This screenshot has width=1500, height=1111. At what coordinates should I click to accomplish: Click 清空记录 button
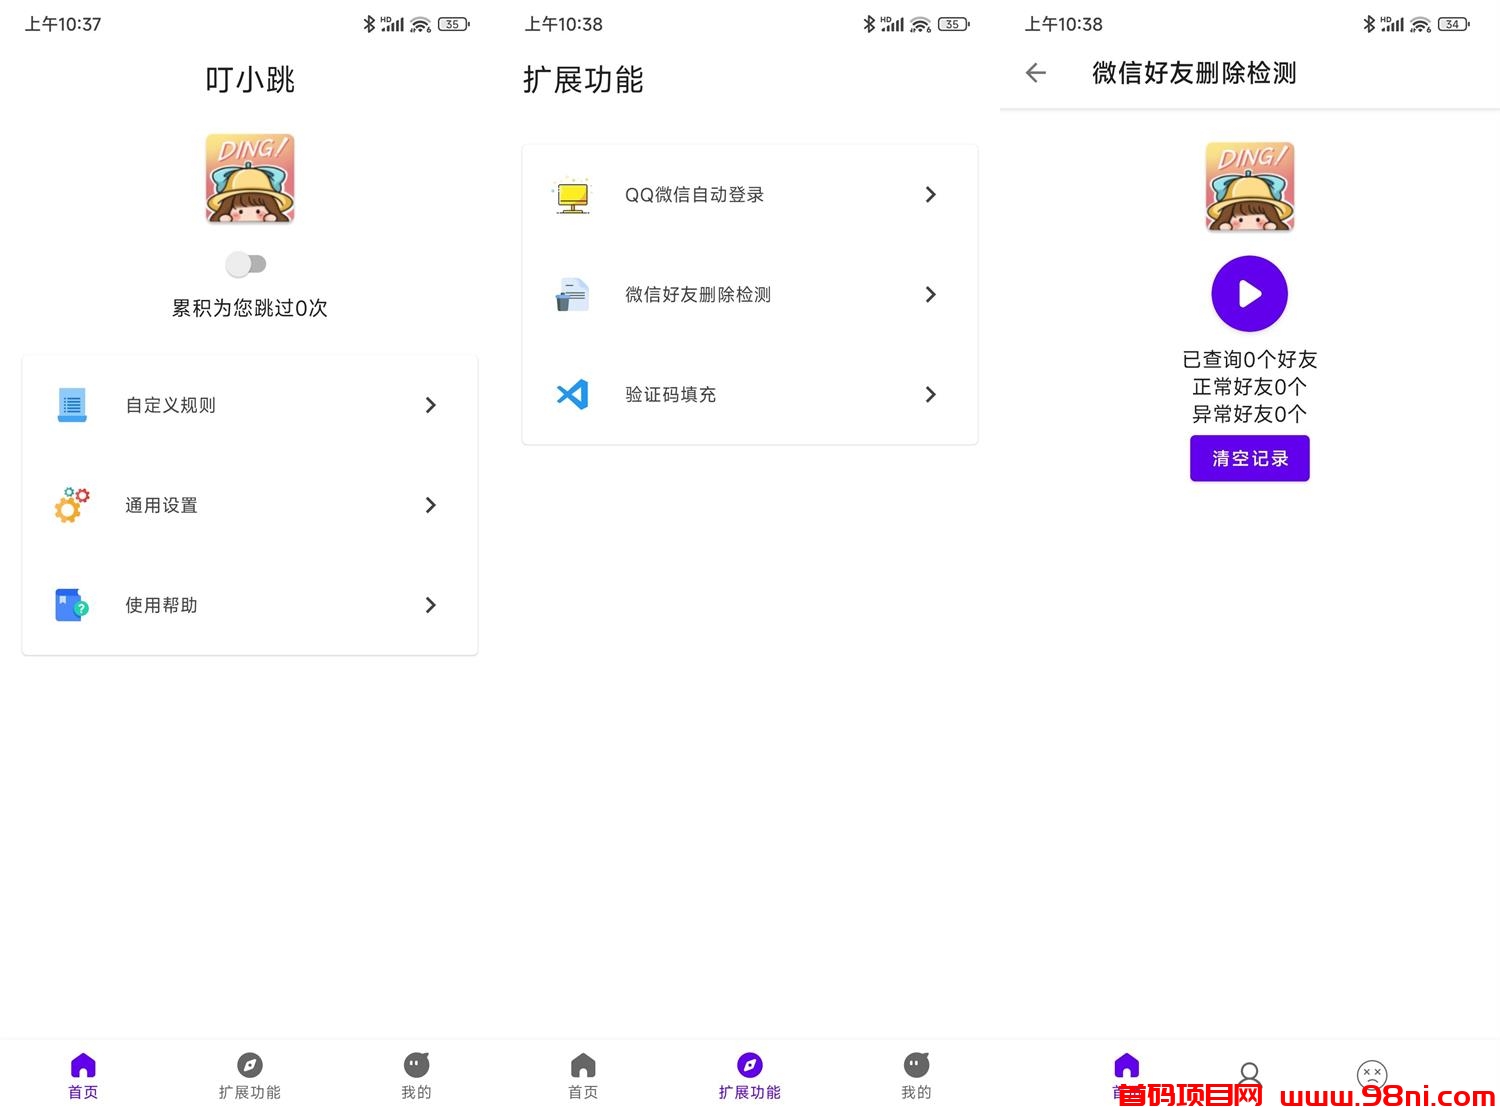1250,458
